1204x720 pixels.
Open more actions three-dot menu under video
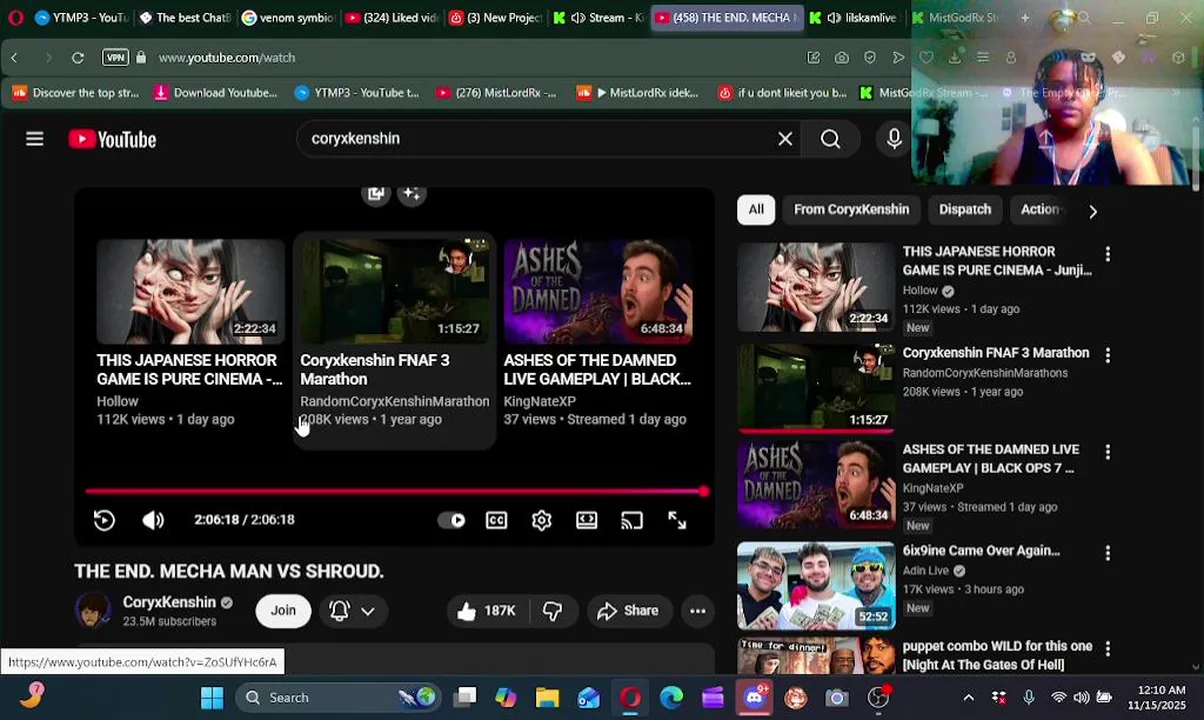coord(698,611)
